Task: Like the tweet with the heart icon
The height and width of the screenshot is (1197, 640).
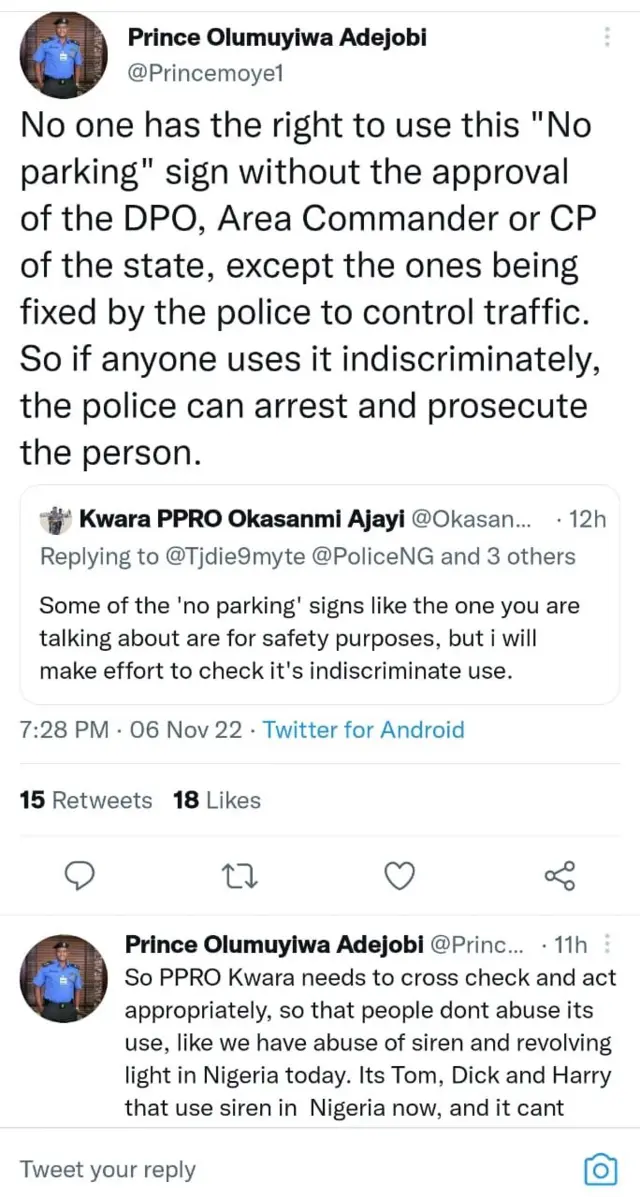Action: (400, 876)
